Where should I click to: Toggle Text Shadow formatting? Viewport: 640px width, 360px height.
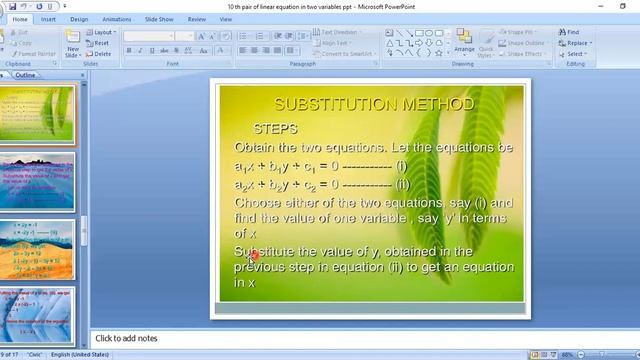[176, 51]
